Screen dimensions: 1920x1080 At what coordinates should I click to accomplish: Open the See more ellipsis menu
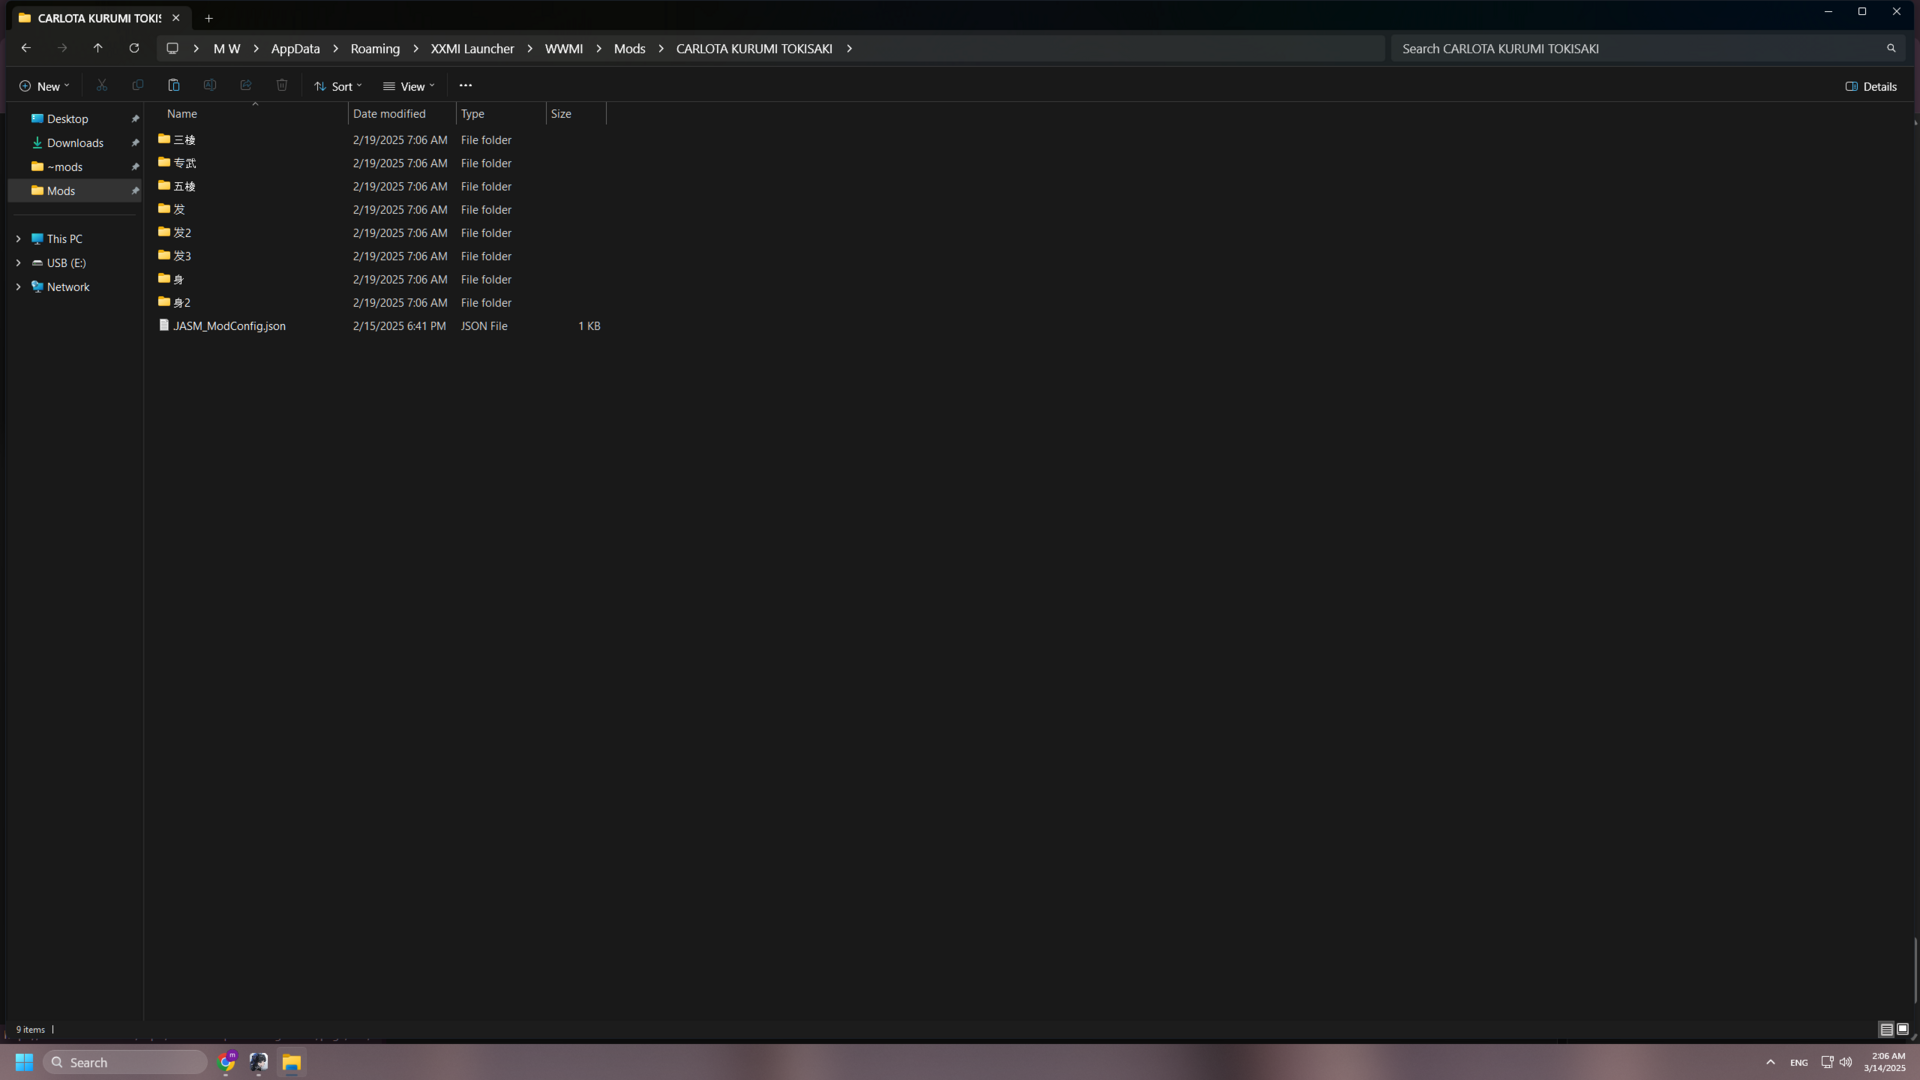pos(466,86)
